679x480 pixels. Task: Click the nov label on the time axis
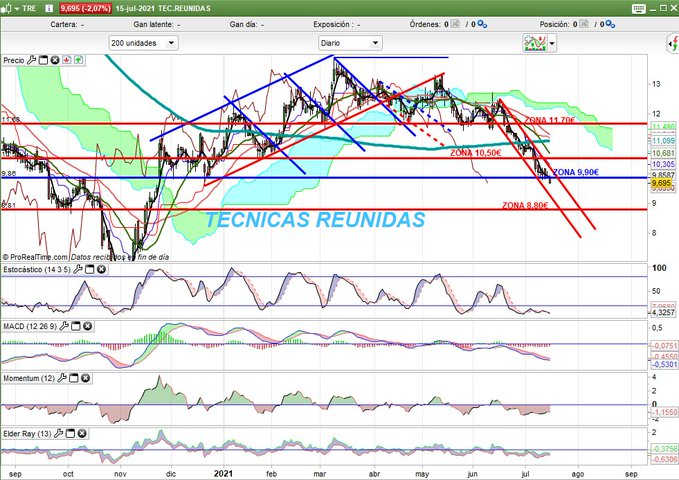point(120,474)
